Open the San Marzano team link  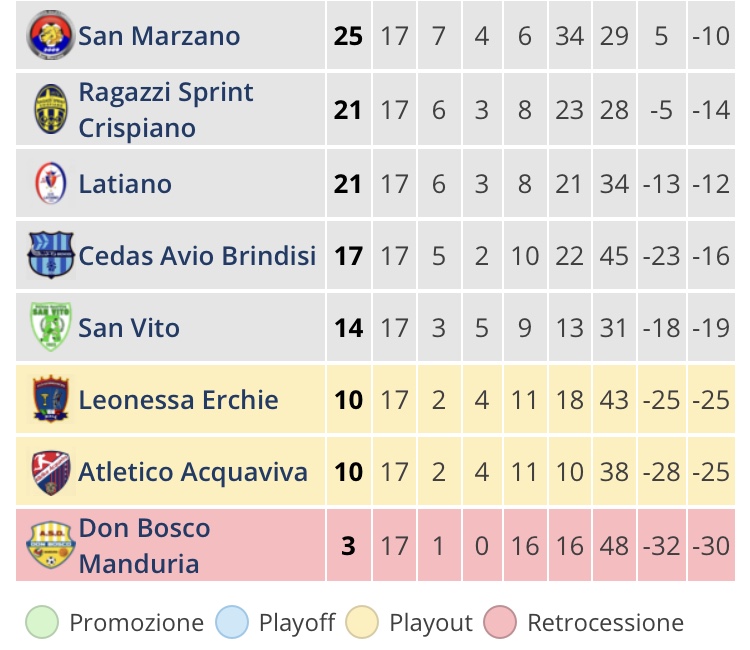point(159,36)
